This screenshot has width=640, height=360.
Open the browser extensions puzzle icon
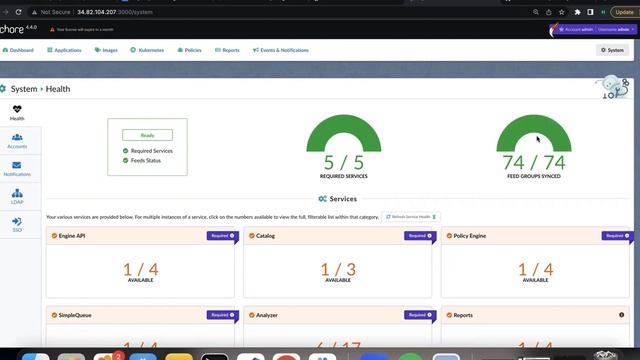(577, 12)
